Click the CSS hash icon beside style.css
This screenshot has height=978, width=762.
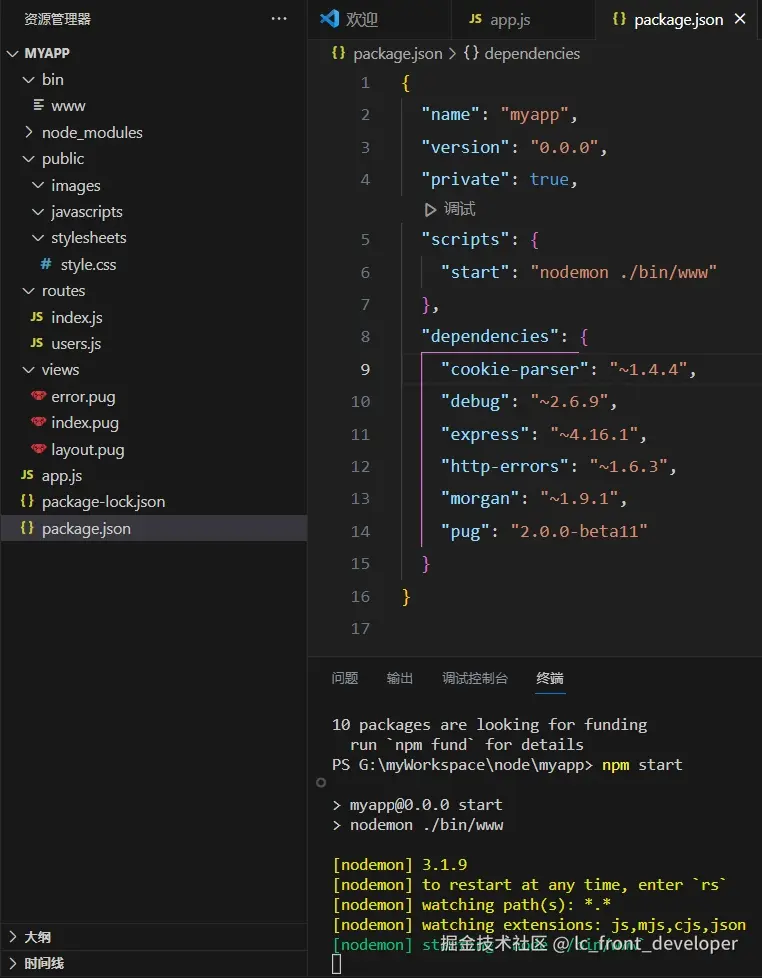[x=46, y=264]
